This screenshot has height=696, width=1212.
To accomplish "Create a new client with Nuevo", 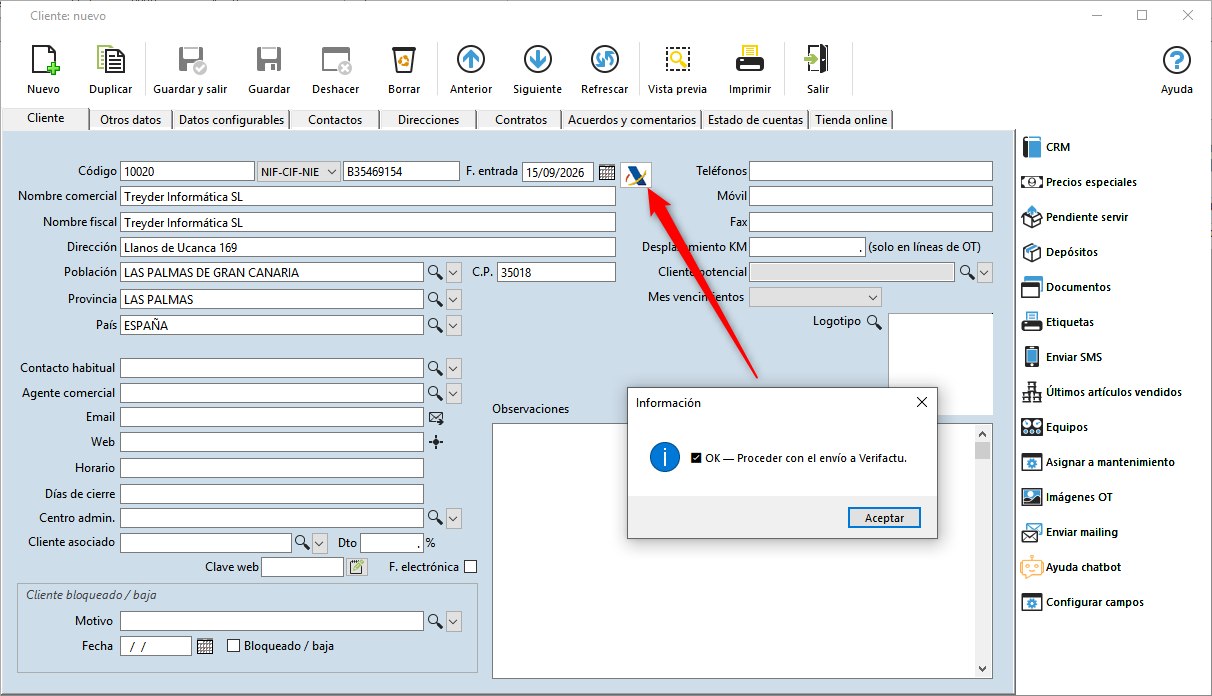I will (x=44, y=69).
